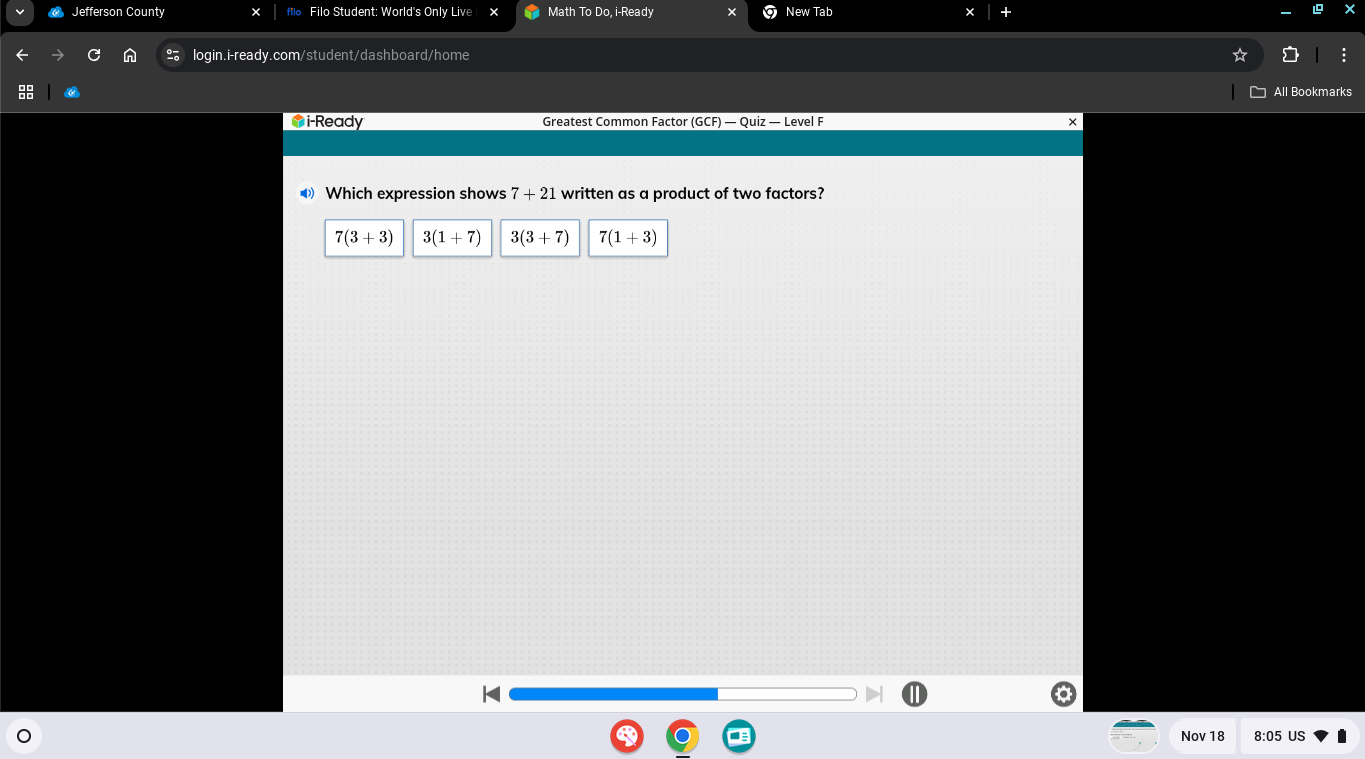Select answer 7(1 + 3)
1365x759 pixels.
(x=628, y=238)
